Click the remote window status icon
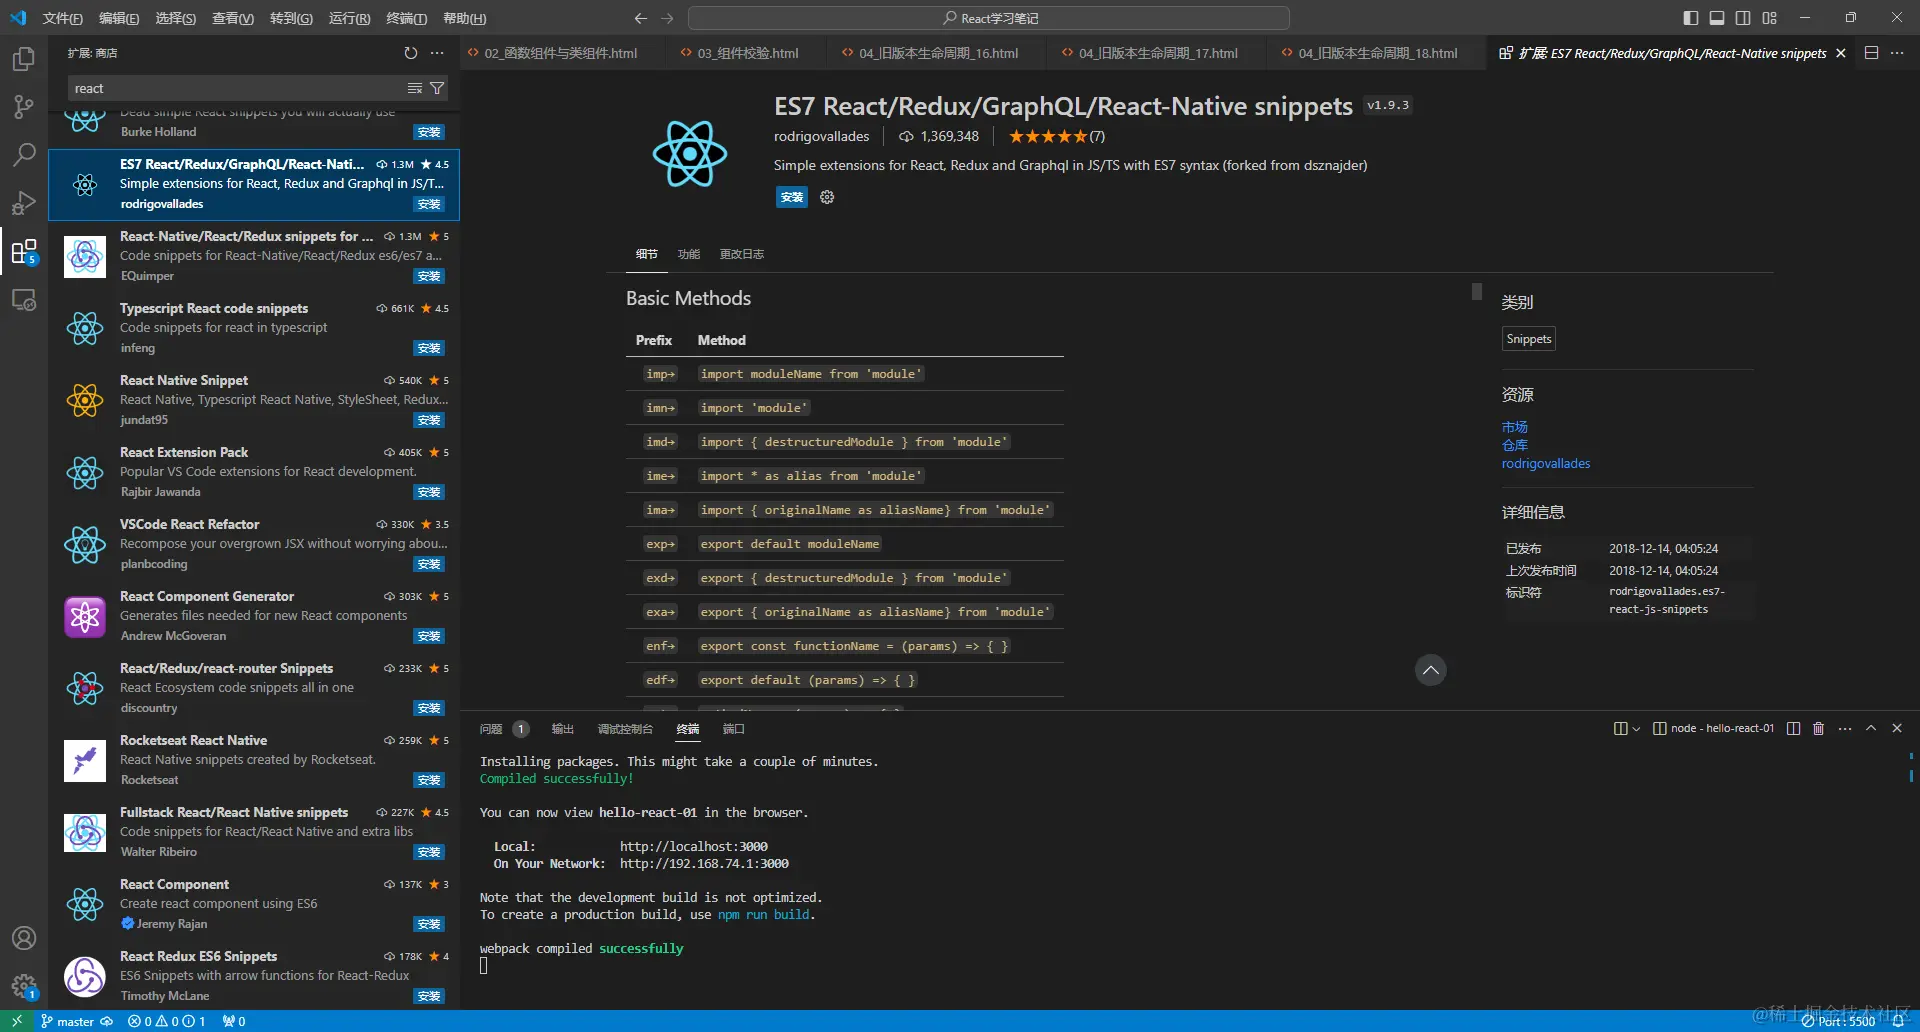The width and height of the screenshot is (1920, 1032). 17,1021
